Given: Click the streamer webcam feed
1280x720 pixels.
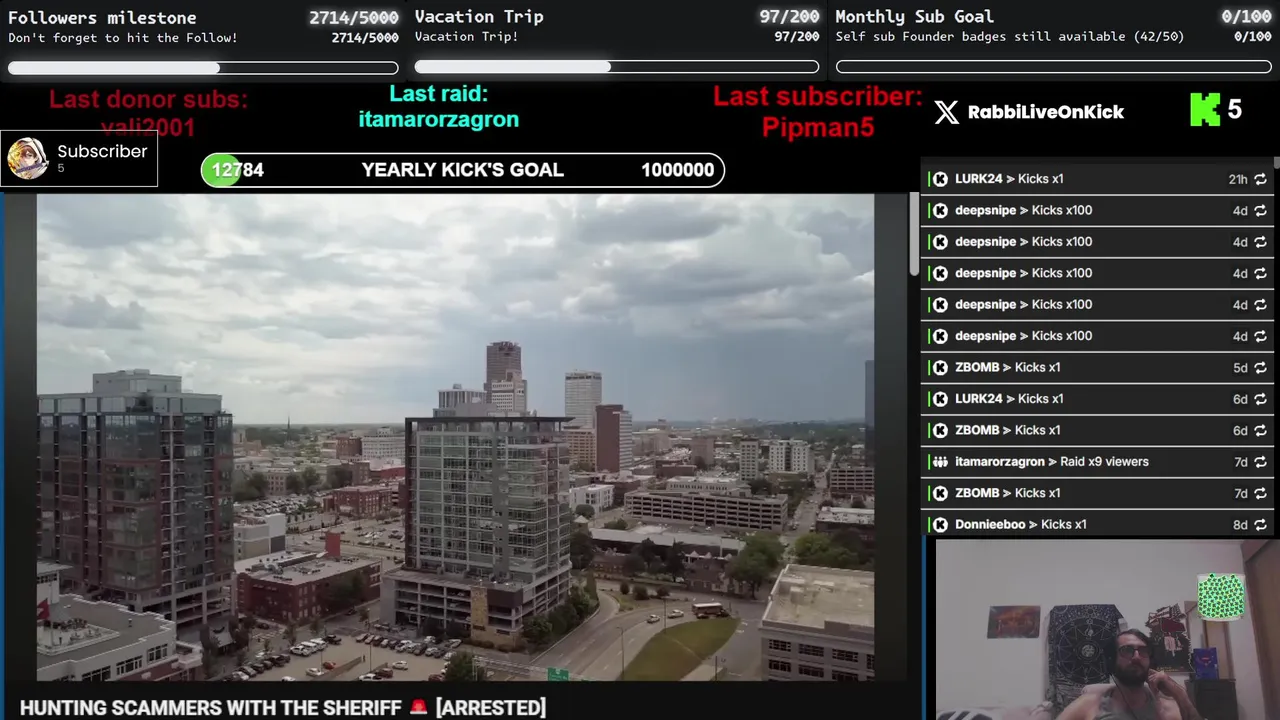Looking at the screenshot, I should (1106, 630).
